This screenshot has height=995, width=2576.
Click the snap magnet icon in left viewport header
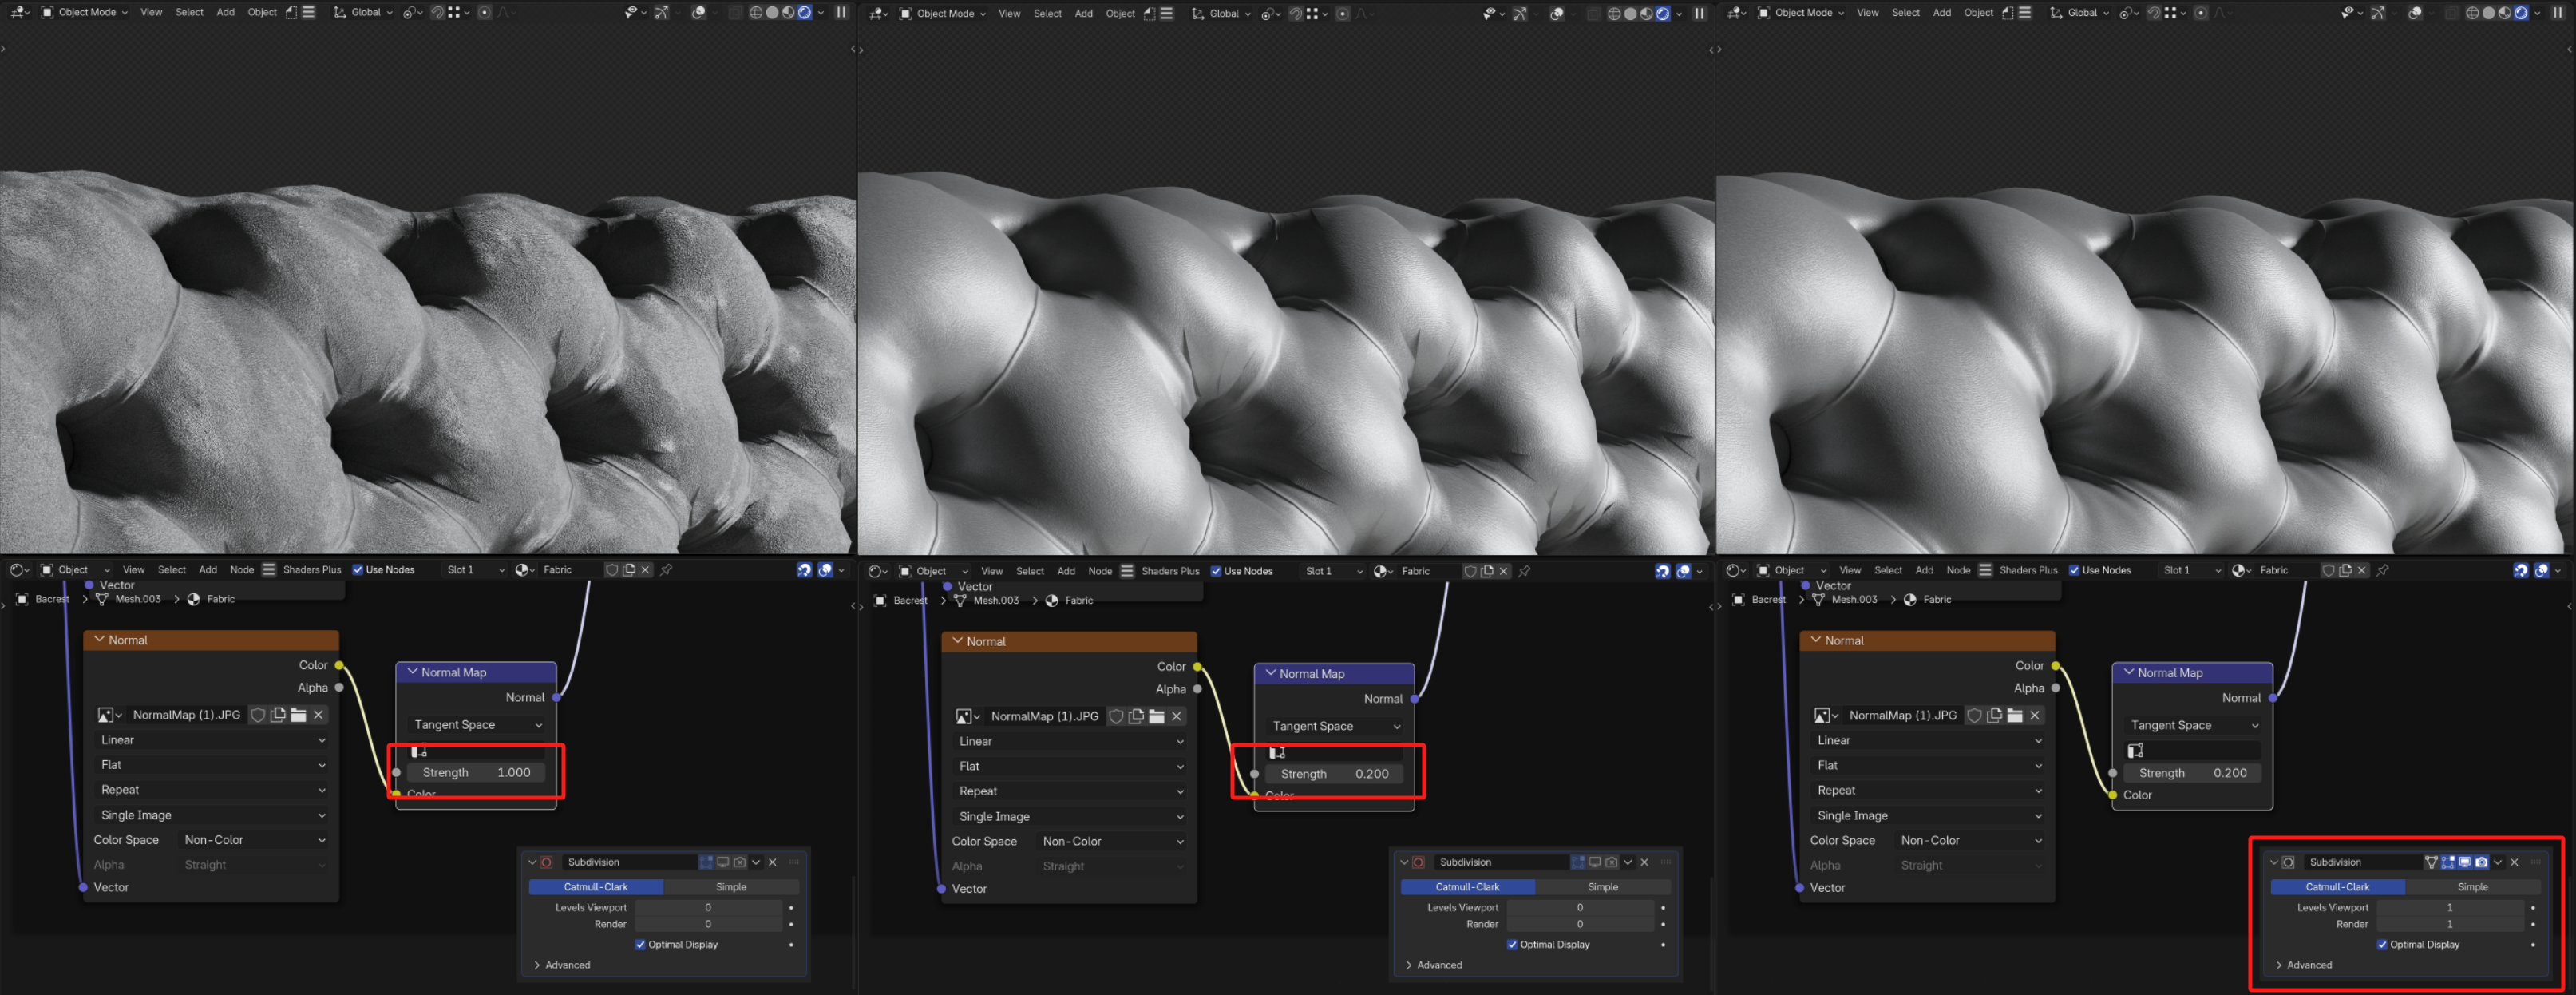pyautogui.click(x=438, y=13)
